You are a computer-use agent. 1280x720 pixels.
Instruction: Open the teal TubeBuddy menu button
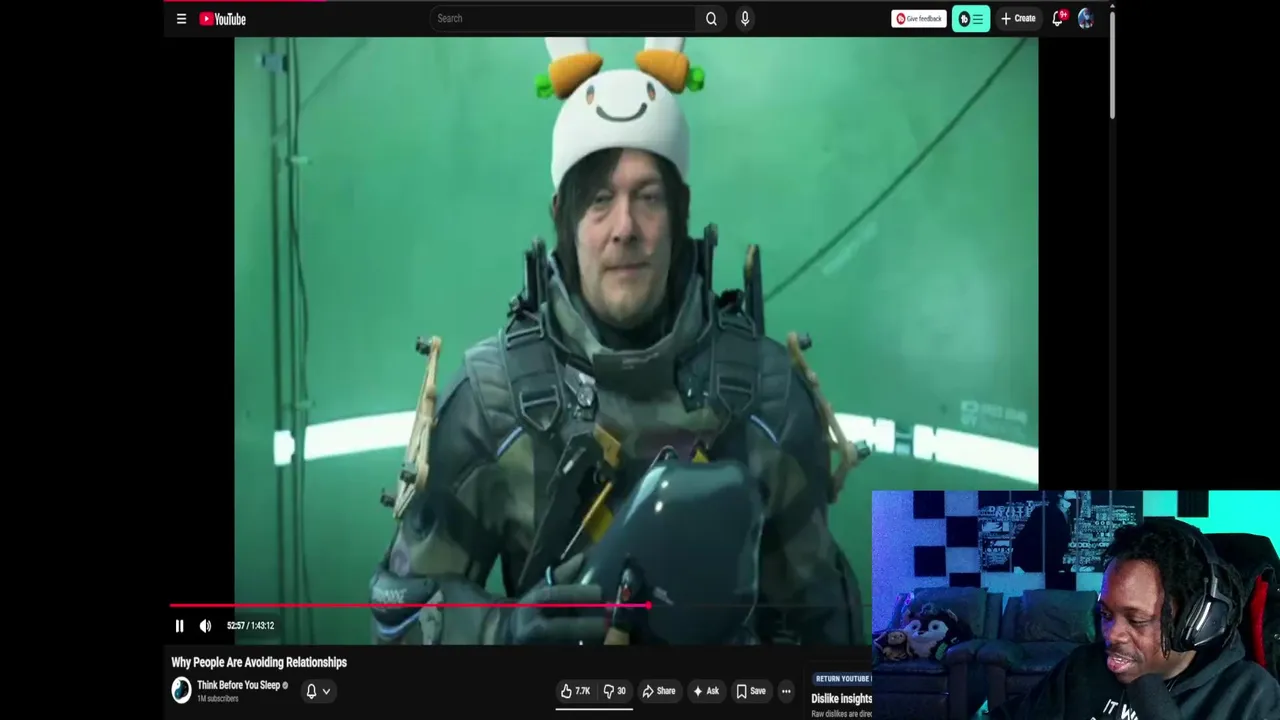coord(971,19)
